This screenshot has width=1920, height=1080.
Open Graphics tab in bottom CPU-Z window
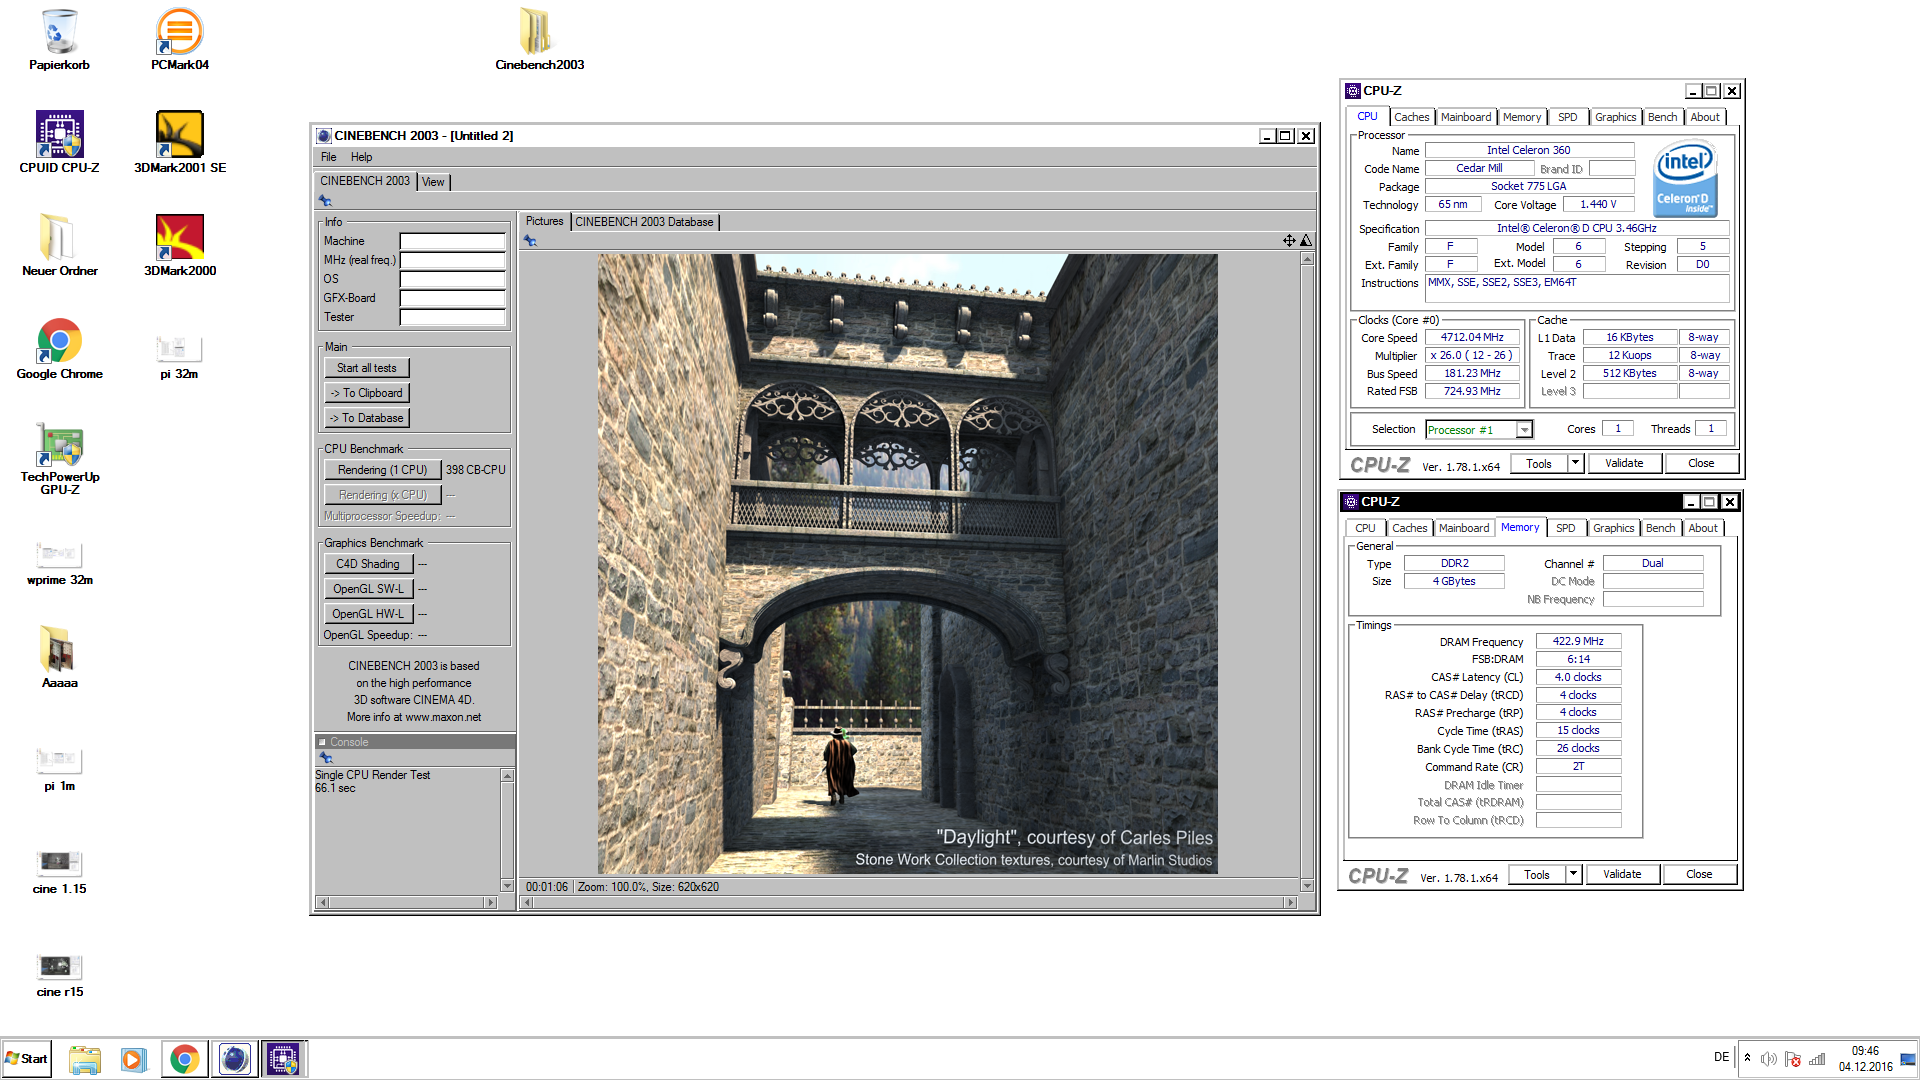tap(1613, 528)
